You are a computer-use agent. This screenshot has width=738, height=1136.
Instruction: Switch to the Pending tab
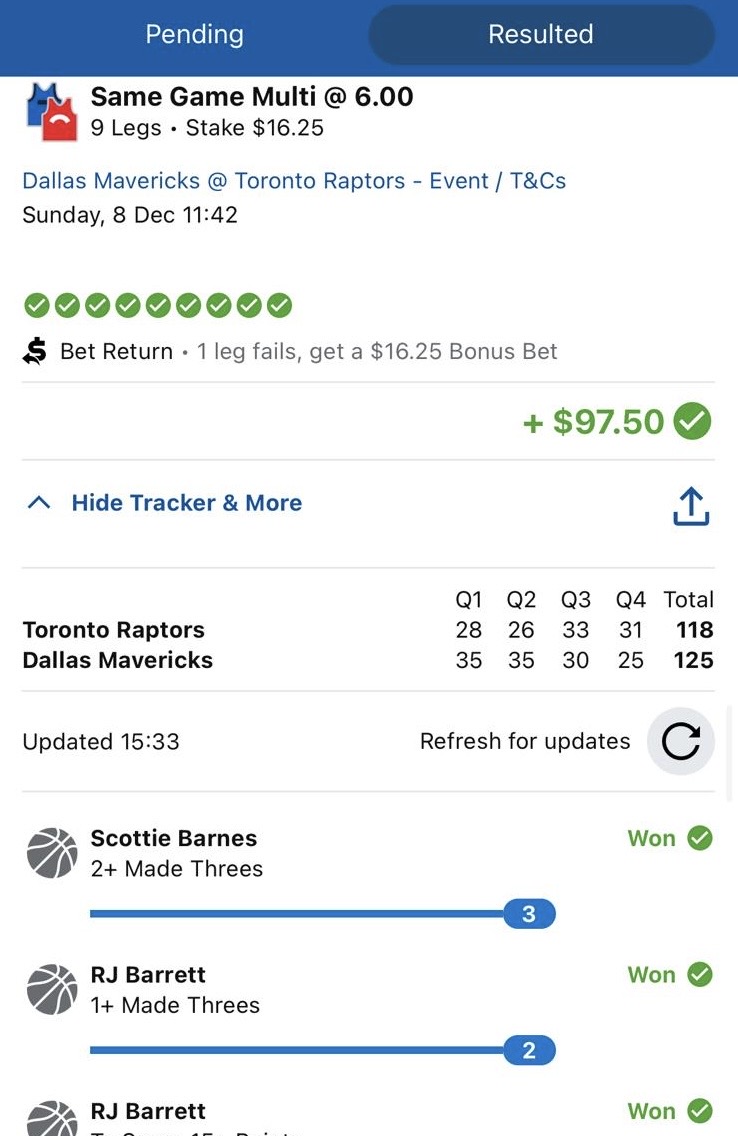click(194, 34)
